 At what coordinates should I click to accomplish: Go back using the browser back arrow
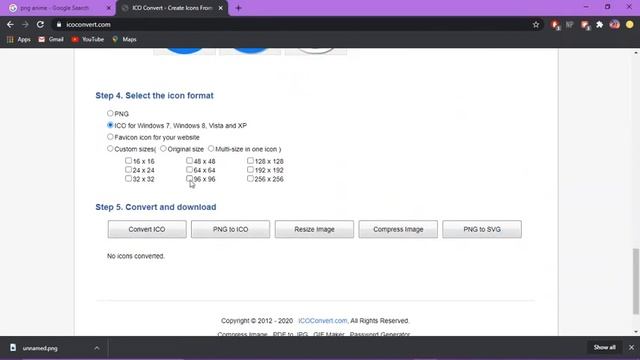click(x=10, y=24)
